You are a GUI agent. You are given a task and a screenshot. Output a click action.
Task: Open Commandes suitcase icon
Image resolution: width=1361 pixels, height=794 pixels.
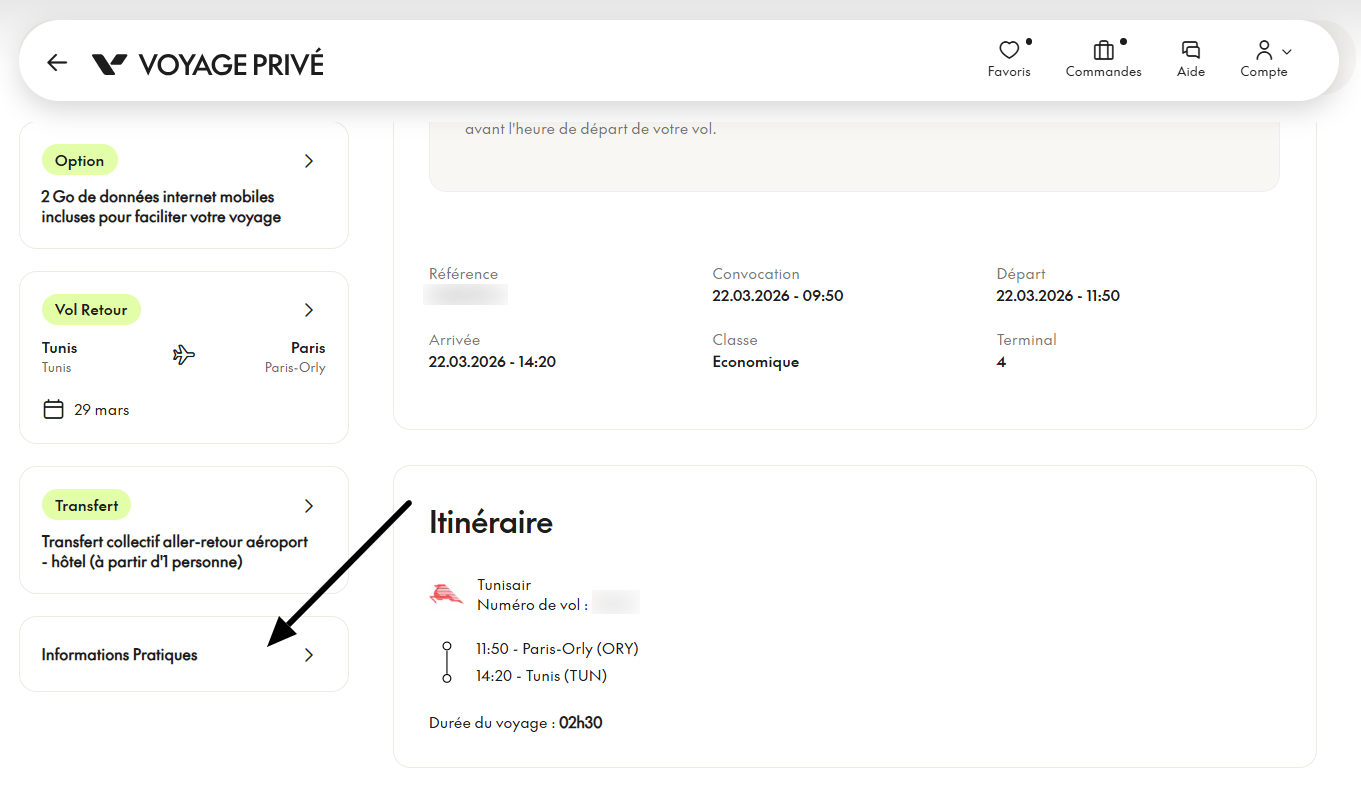1104,50
